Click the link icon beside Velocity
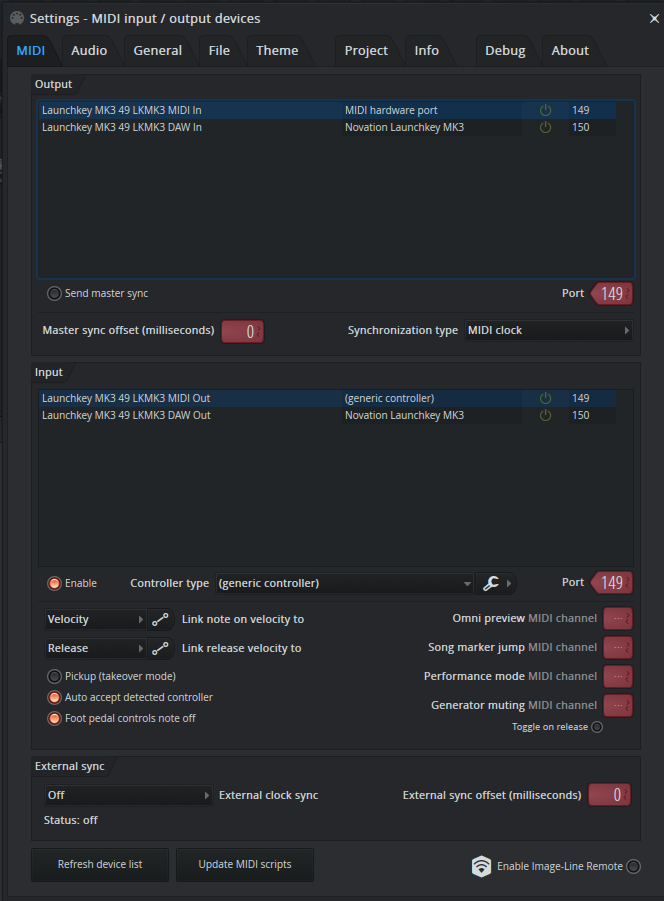664x901 pixels. click(160, 619)
